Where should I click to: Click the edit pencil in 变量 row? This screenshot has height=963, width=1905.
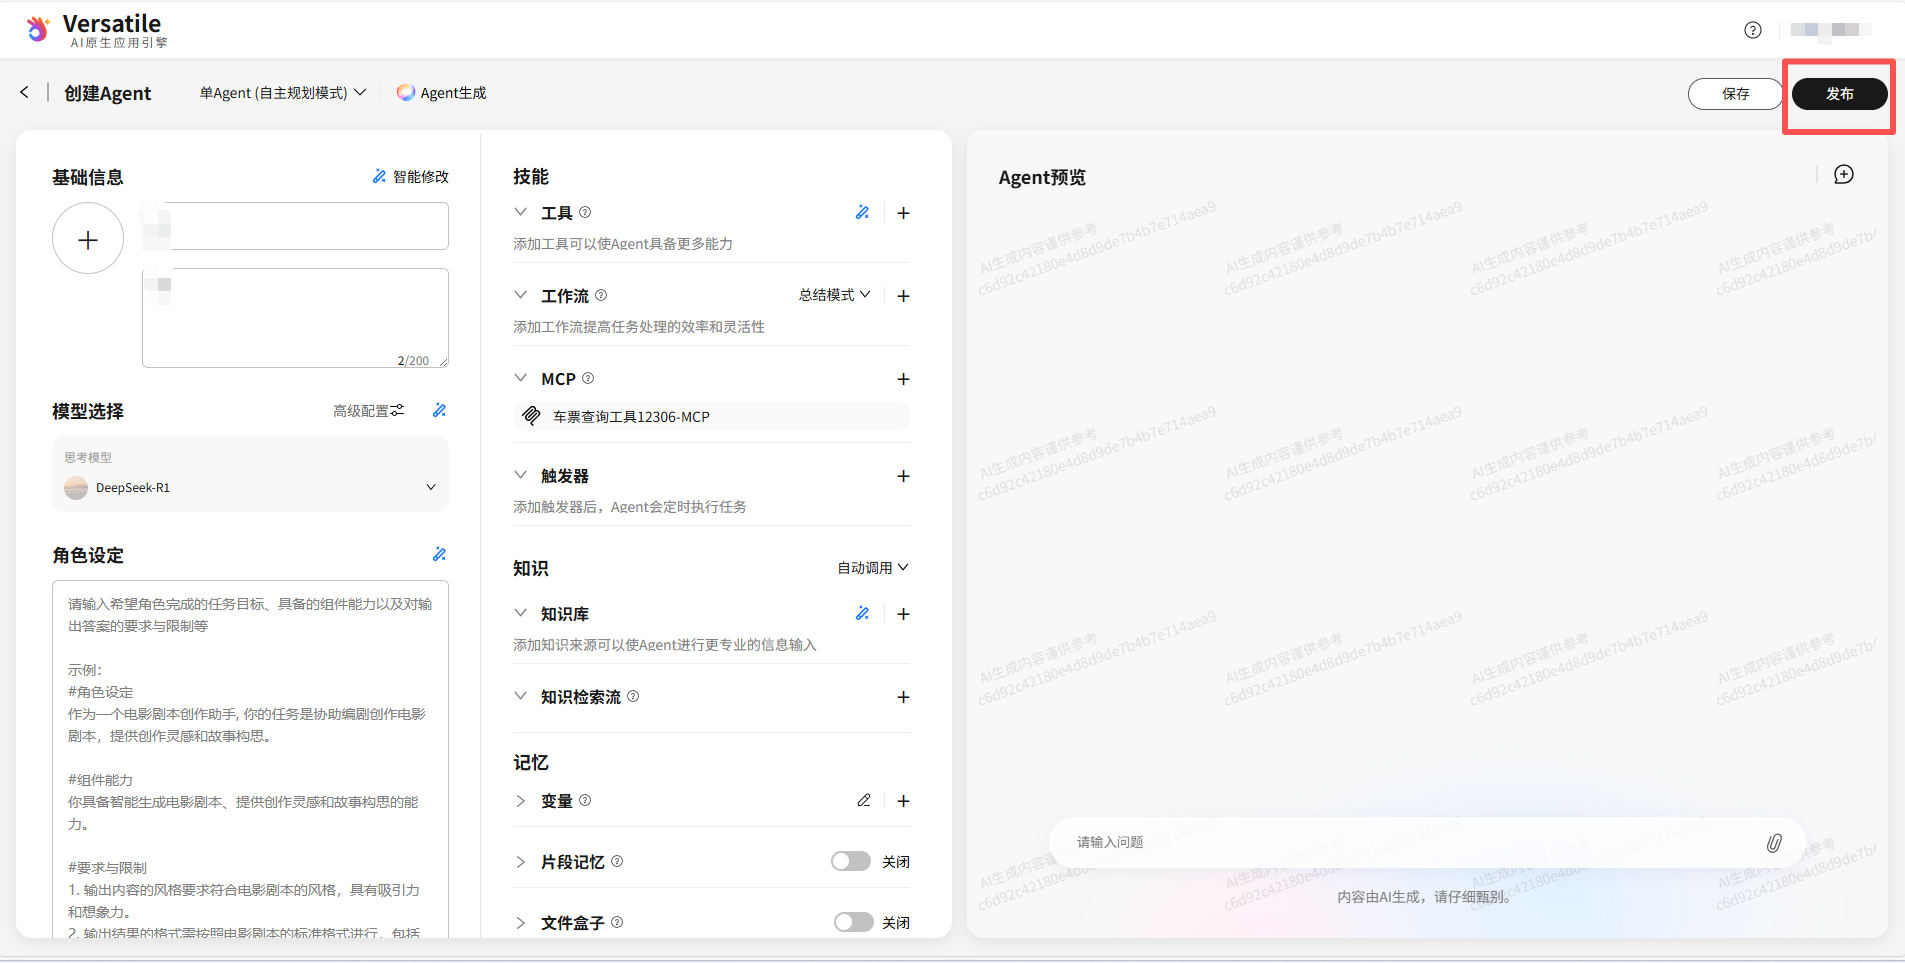click(x=864, y=801)
